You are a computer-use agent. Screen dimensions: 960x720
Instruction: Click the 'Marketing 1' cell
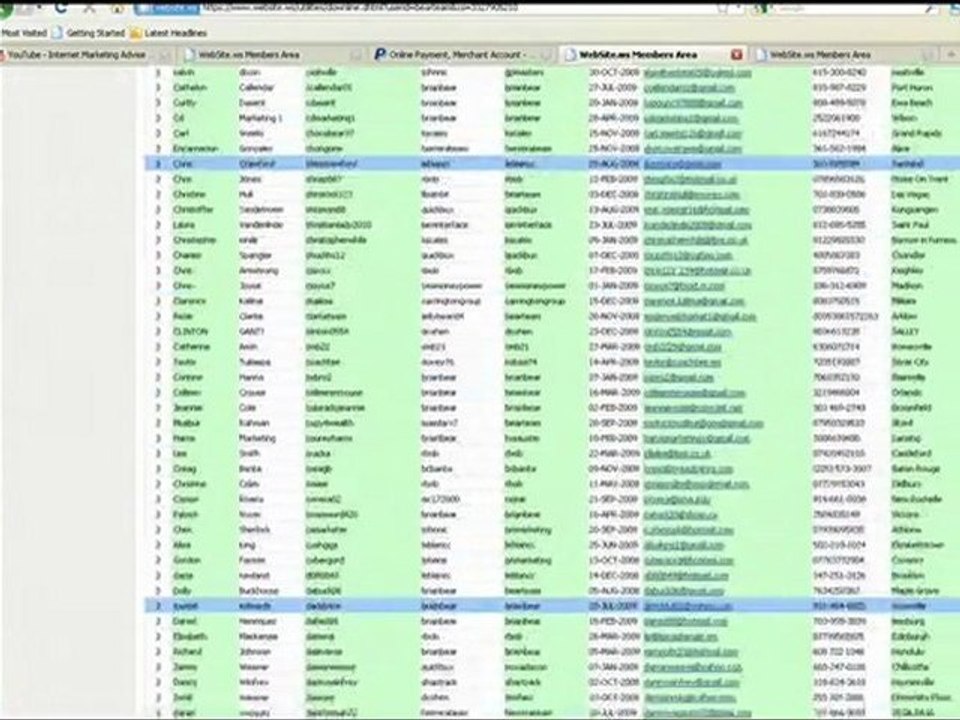261,118
